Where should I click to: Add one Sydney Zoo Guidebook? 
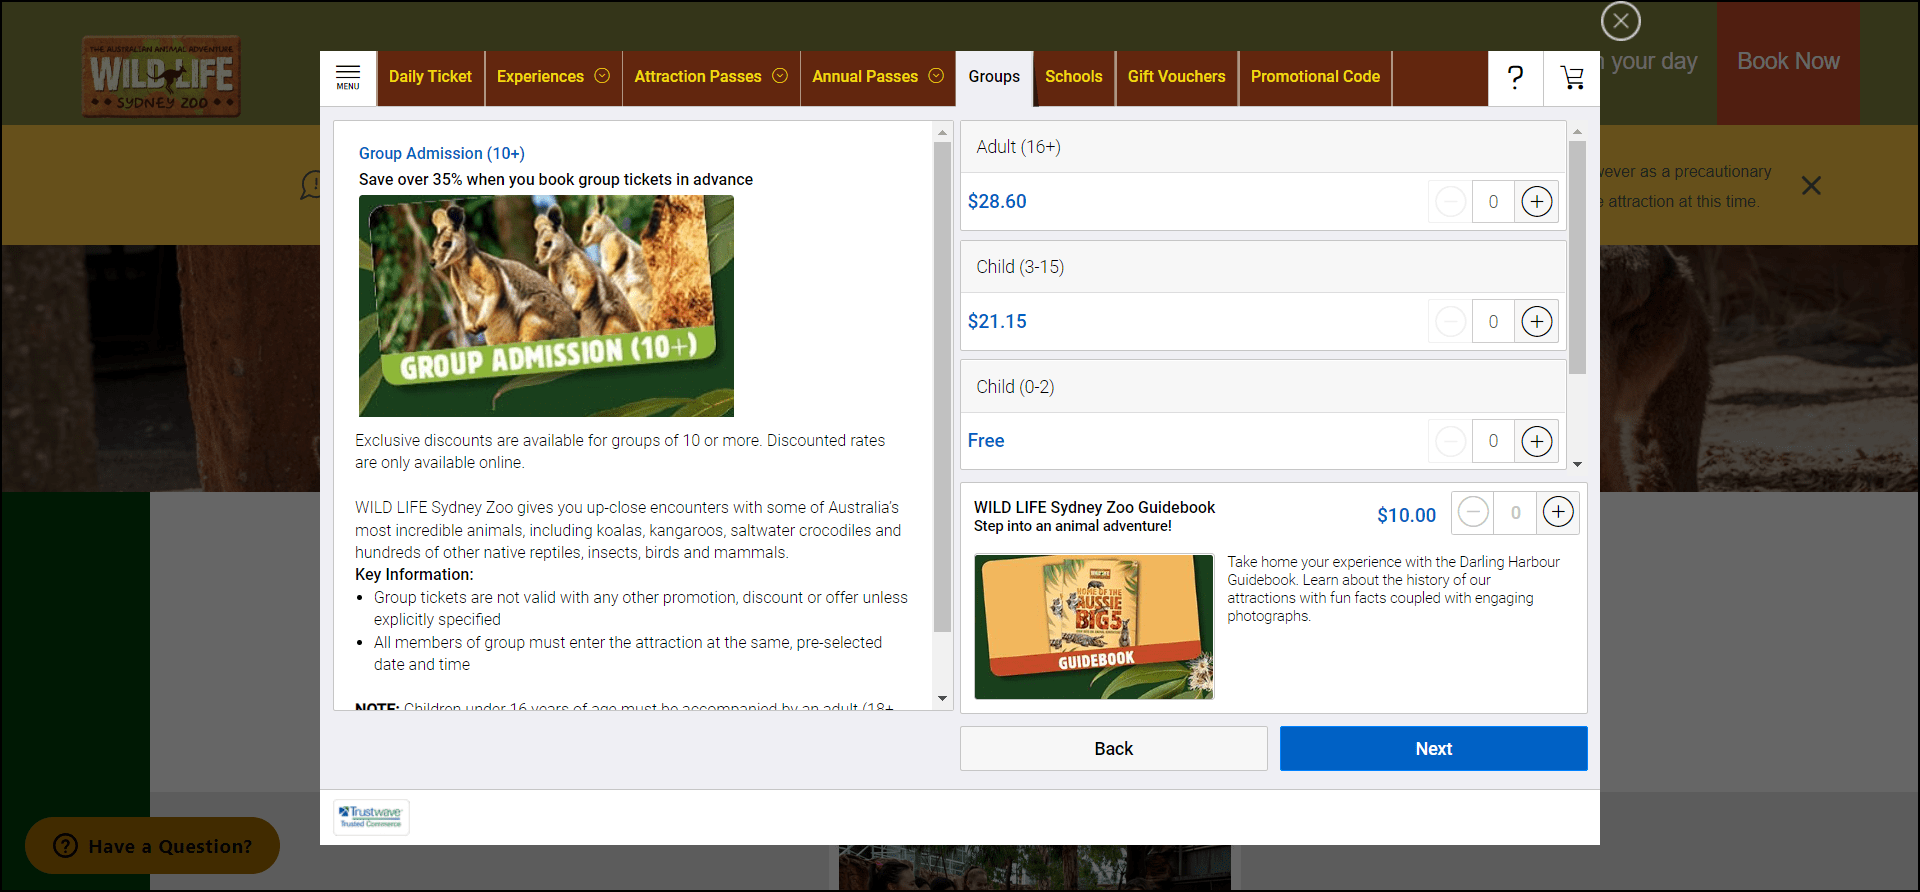point(1558,512)
